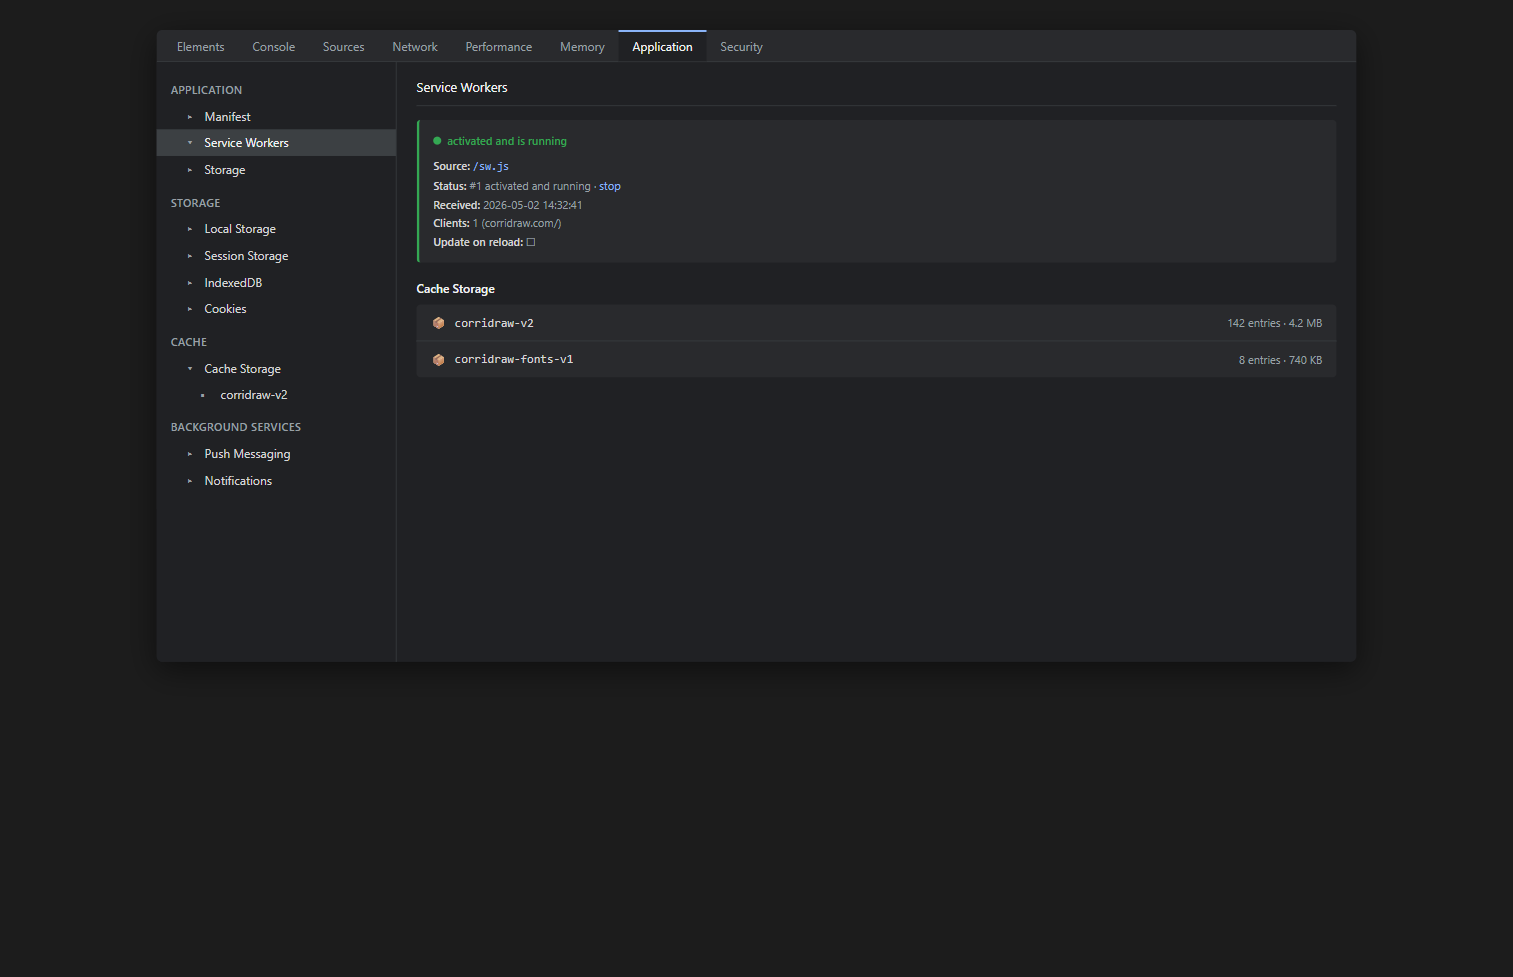Click the '142 entries · 4.2 MB' text
Image resolution: width=1513 pixels, height=977 pixels.
(1274, 323)
